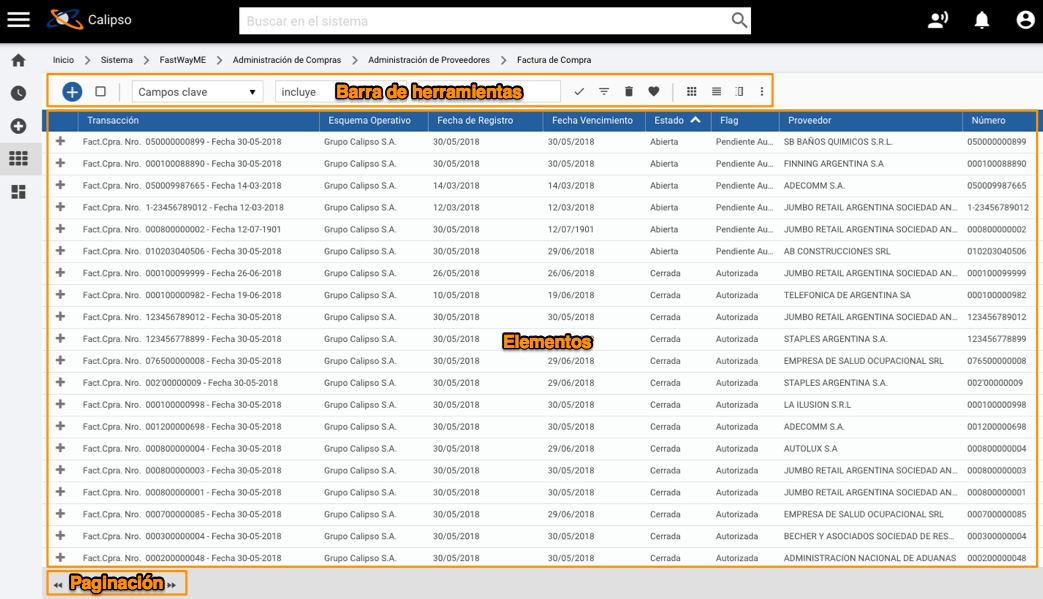
Task: Expand row 000100000982 with plus
Action: 61,295
